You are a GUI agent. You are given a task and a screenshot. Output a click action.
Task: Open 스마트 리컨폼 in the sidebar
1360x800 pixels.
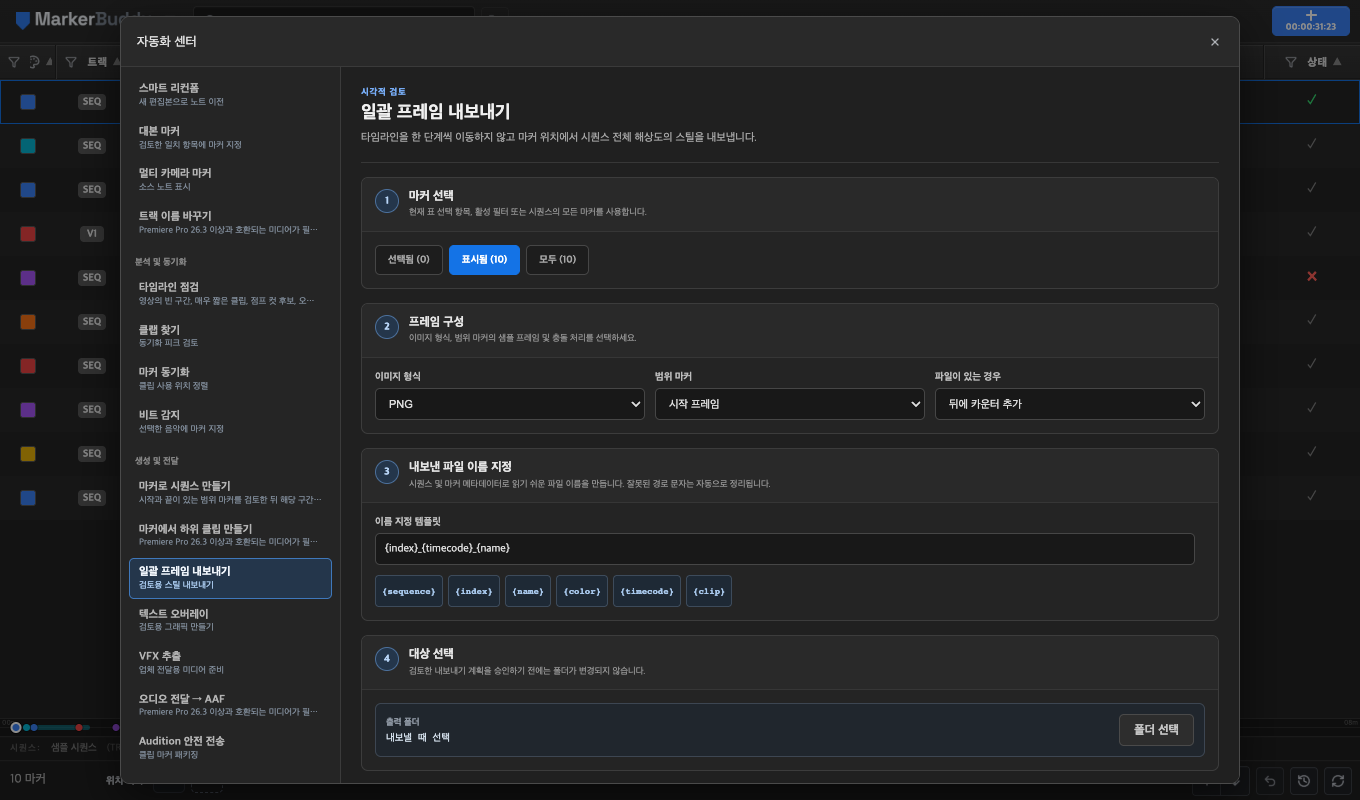(230, 94)
